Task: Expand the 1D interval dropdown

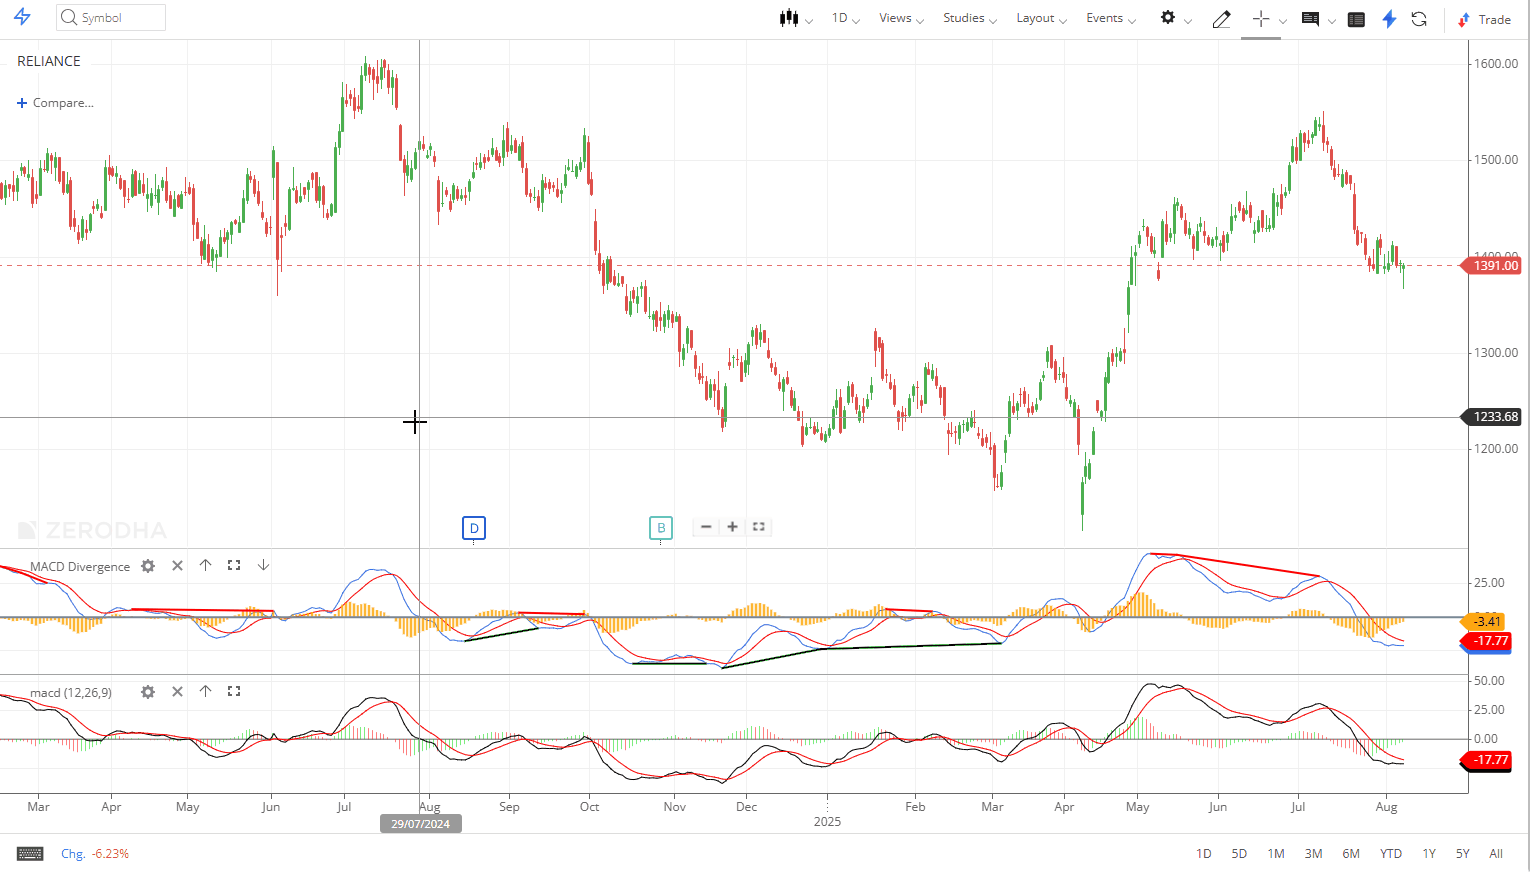Action: 845,18
